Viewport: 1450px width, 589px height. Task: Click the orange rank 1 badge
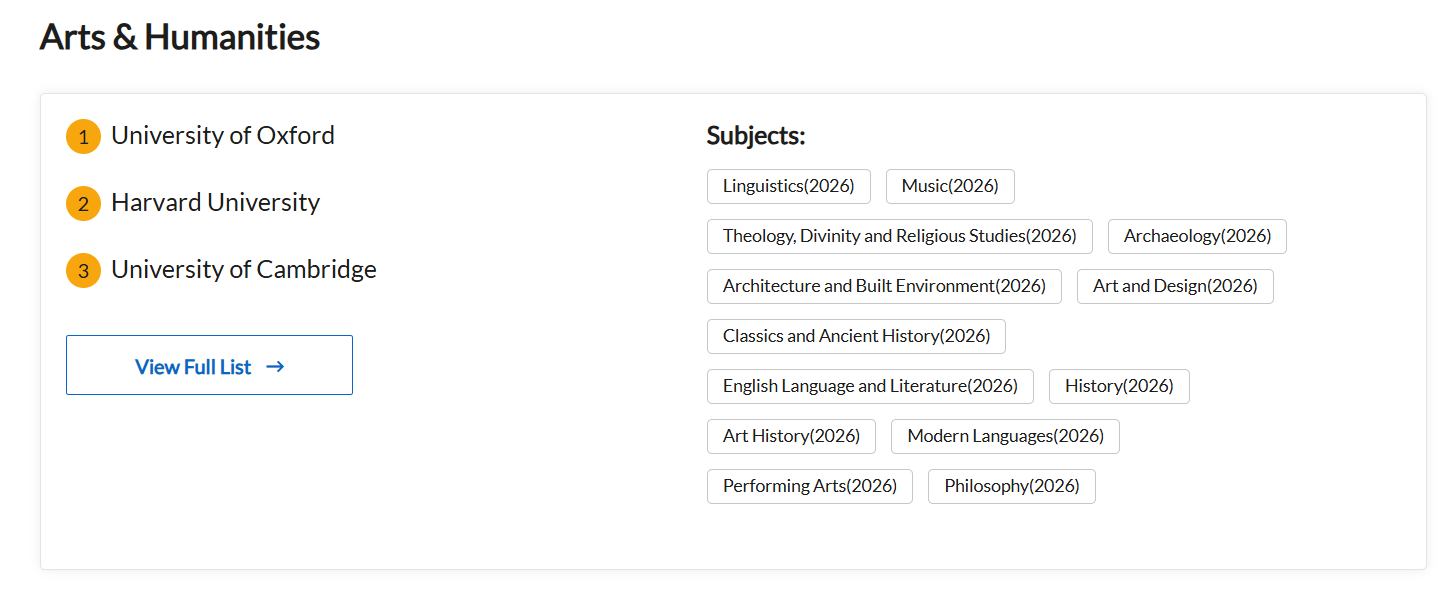pyautogui.click(x=83, y=137)
